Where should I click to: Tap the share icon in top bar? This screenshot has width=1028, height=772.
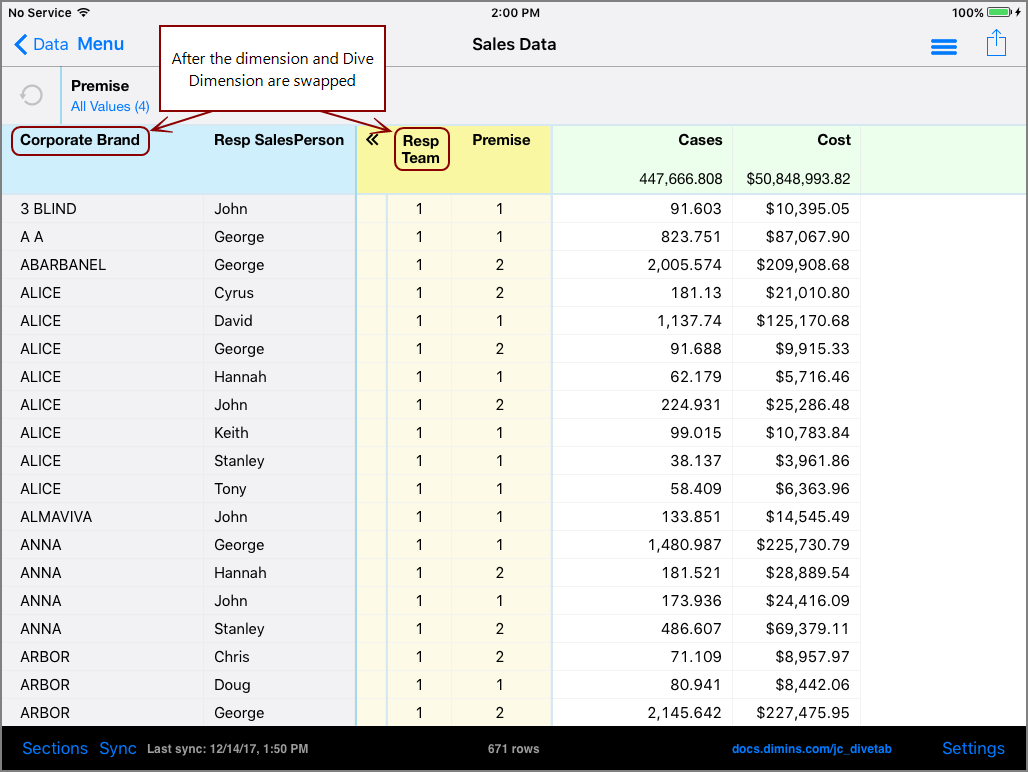(995, 44)
